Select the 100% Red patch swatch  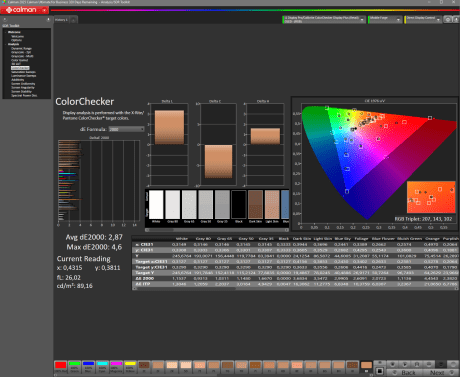coord(61,367)
